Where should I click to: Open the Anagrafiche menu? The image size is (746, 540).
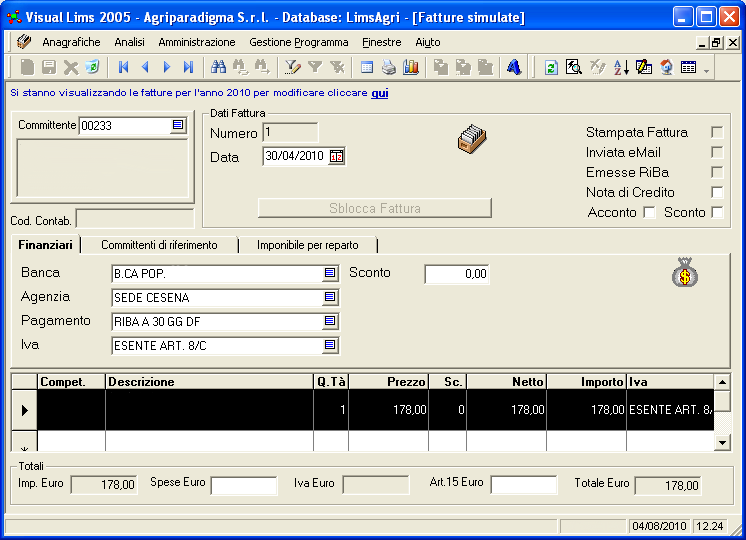(71, 42)
